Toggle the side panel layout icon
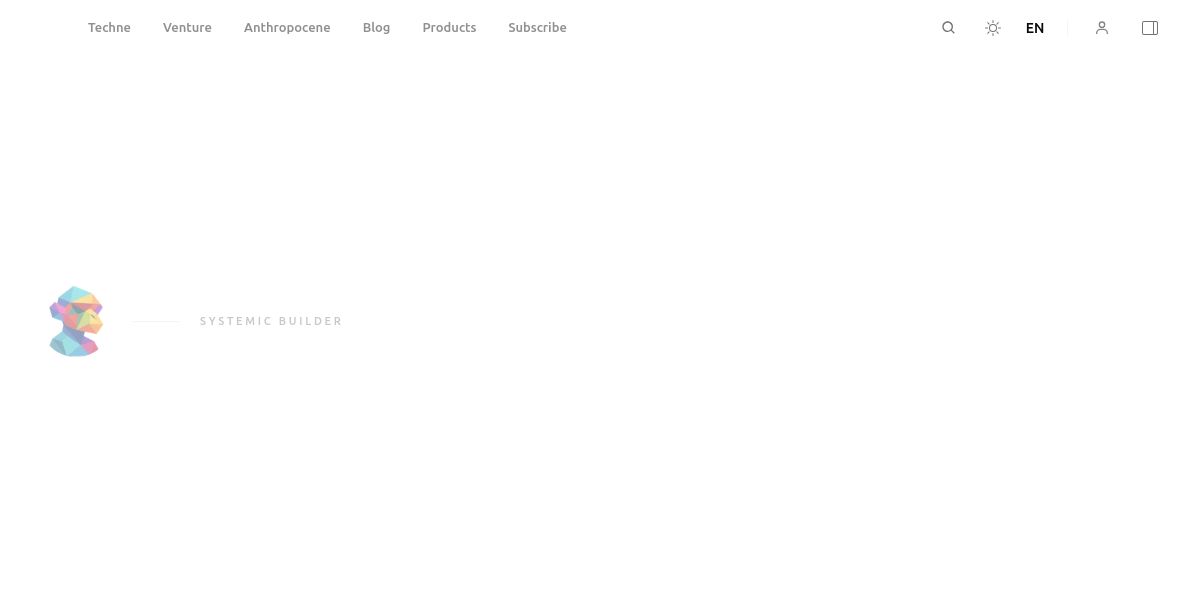This screenshot has width=1200, height=600. click(x=1150, y=28)
